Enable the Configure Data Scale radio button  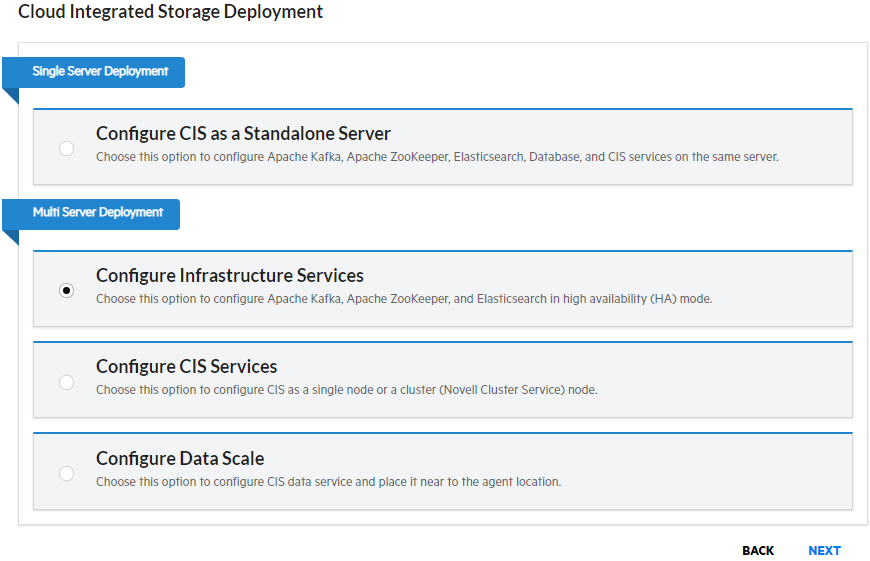(66, 473)
